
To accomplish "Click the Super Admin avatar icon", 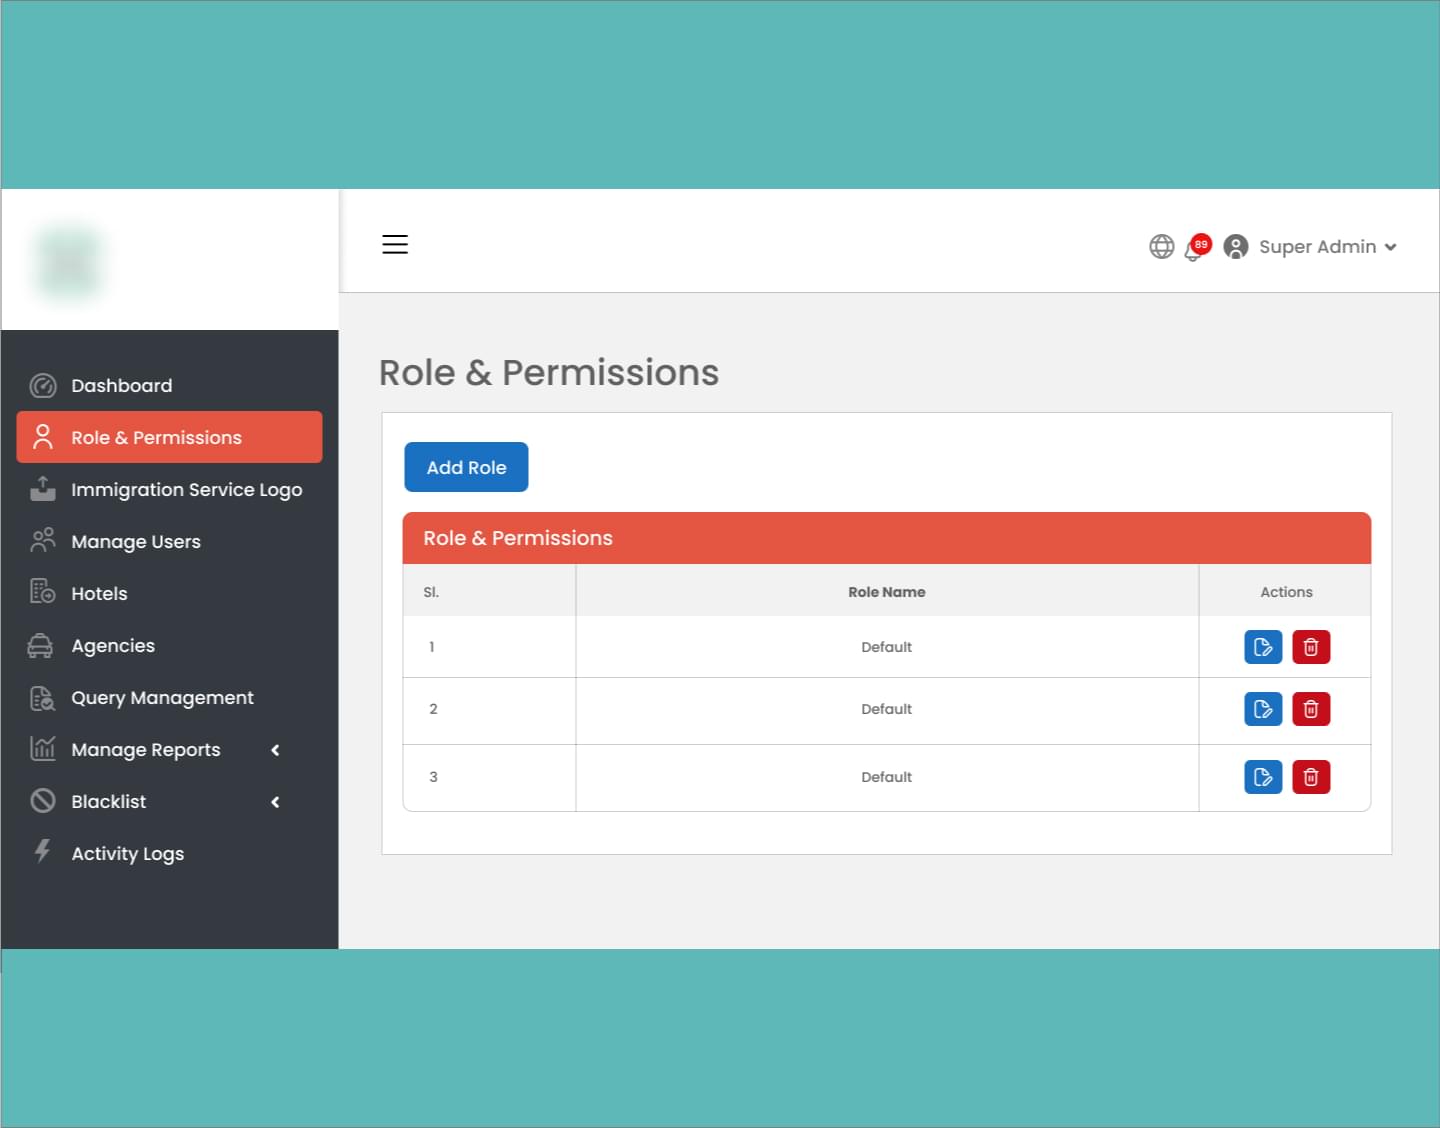I will click(1236, 246).
